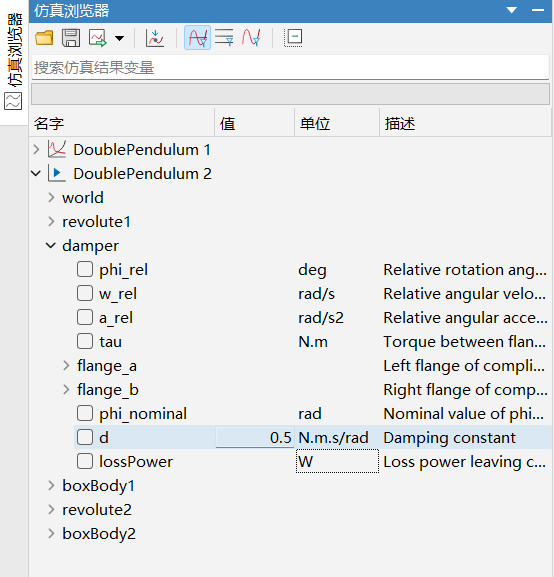Click the lines filter toolbar icon
The height and width of the screenshot is (577, 554).
224,38
